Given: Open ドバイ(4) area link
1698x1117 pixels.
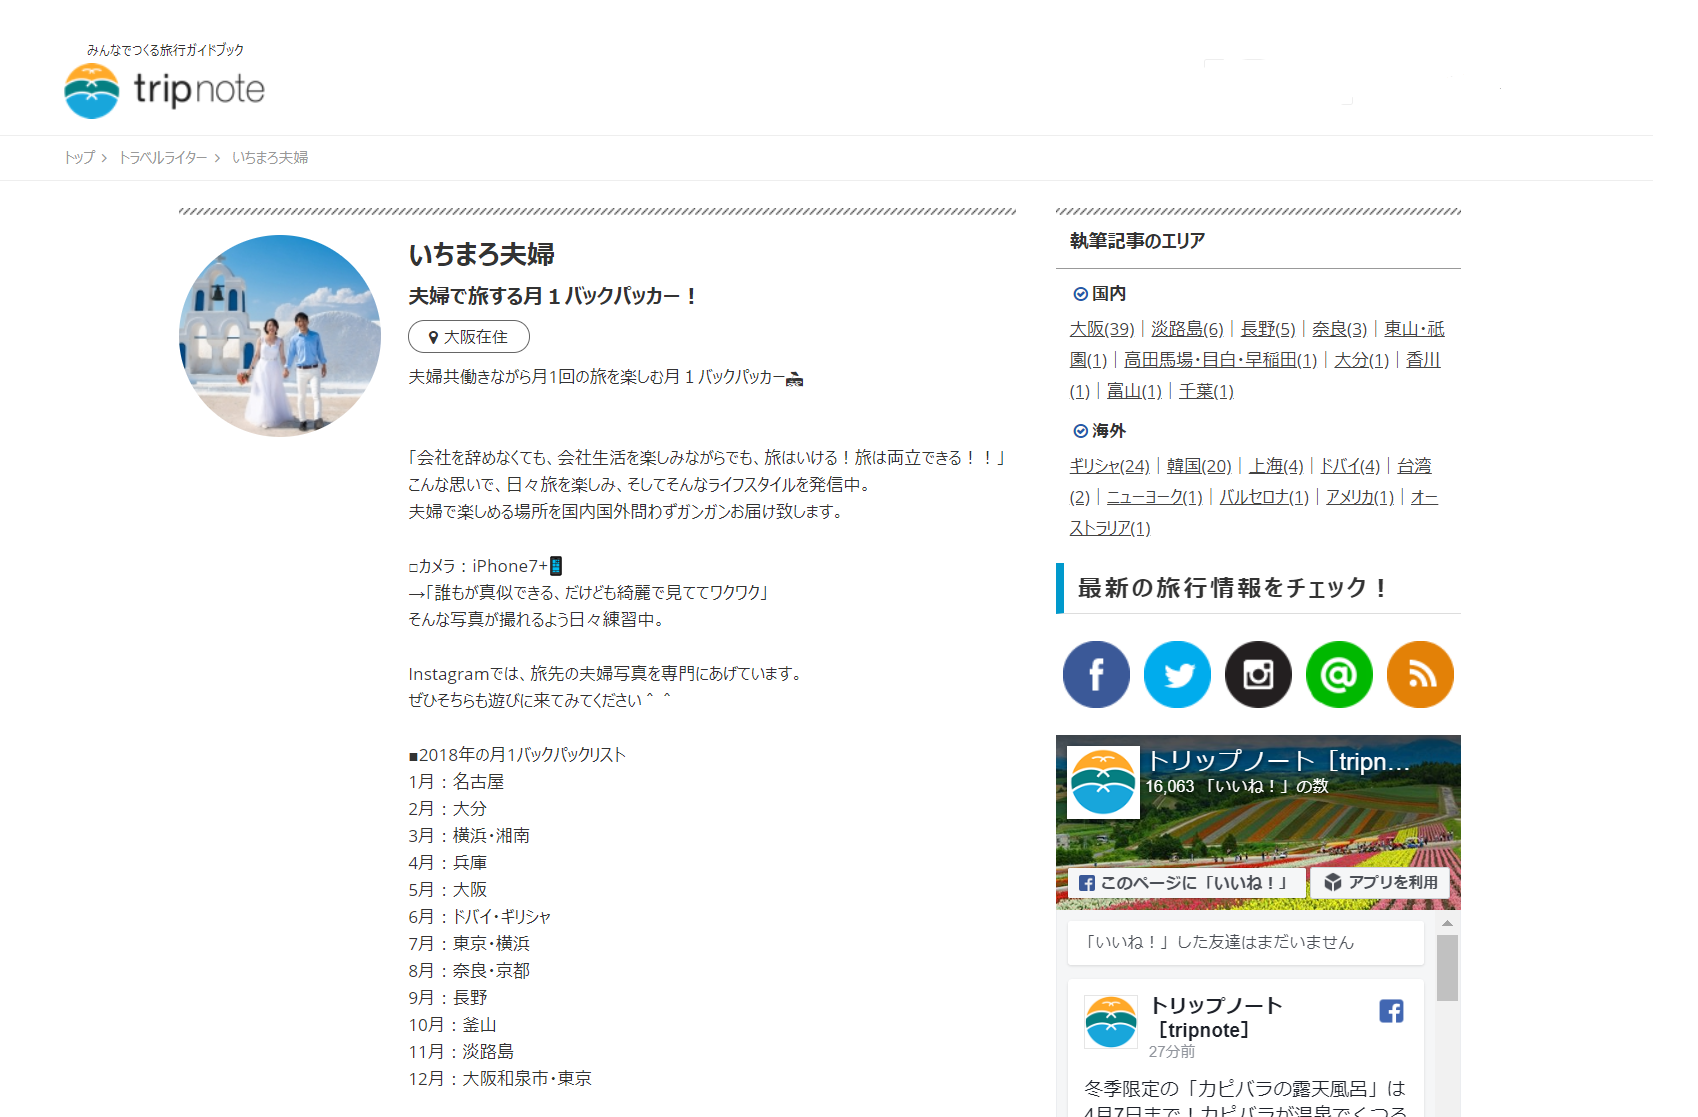Looking at the screenshot, I should [x=1349, y=466].
